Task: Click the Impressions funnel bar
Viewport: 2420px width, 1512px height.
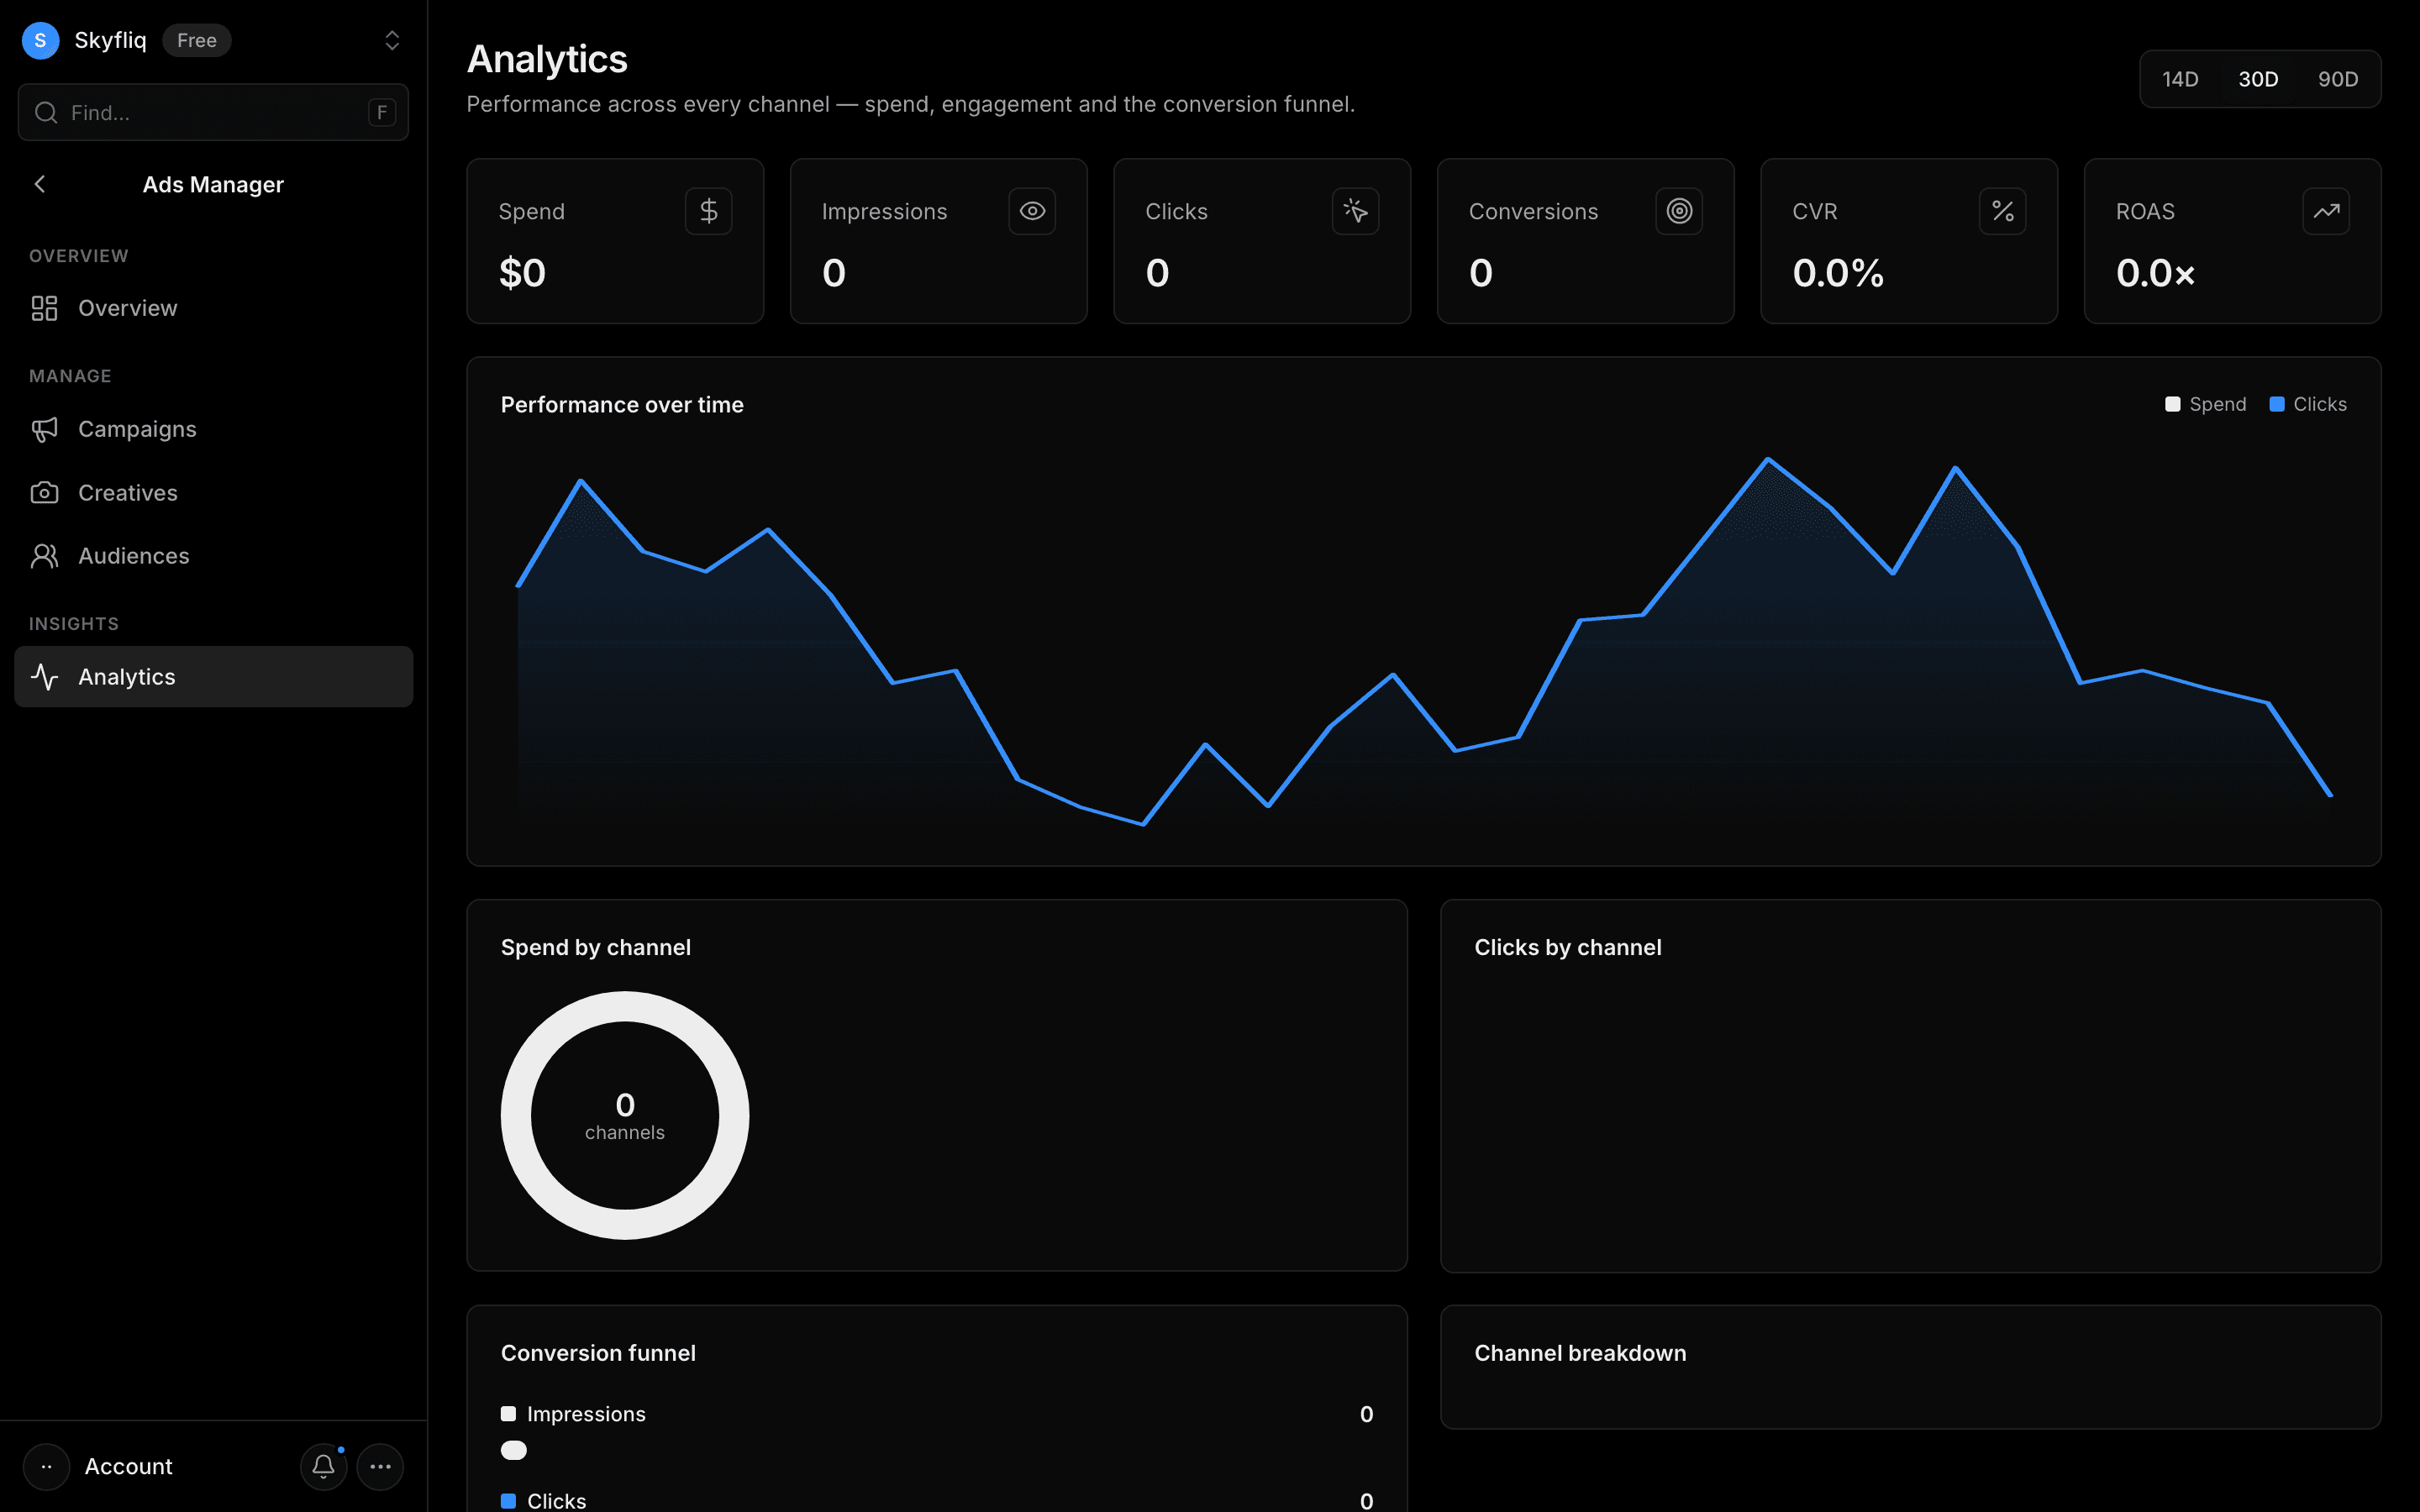Action: tap(514, 1450)
